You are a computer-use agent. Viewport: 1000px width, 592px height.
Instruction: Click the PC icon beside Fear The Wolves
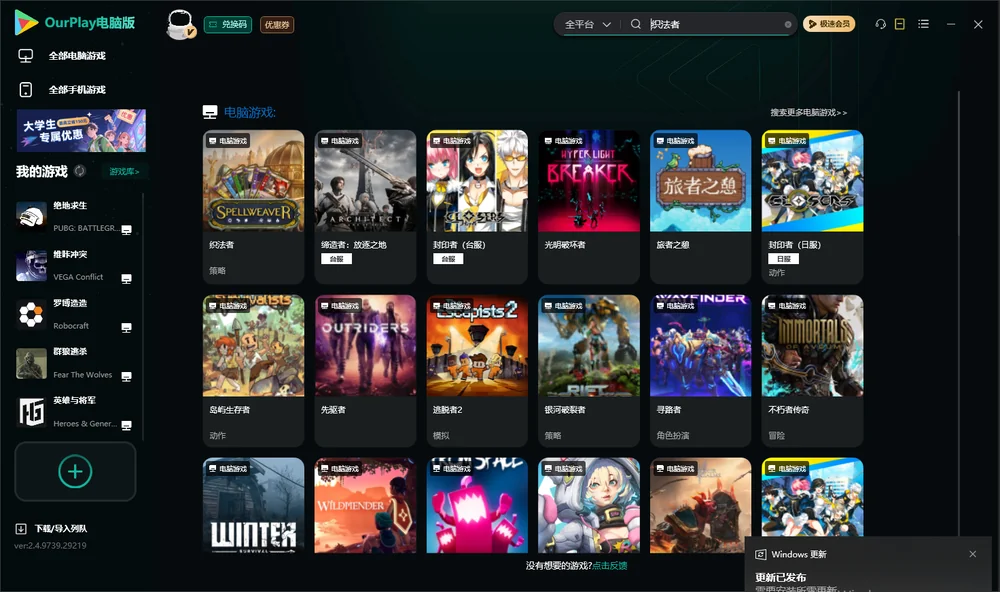(126, 376)
